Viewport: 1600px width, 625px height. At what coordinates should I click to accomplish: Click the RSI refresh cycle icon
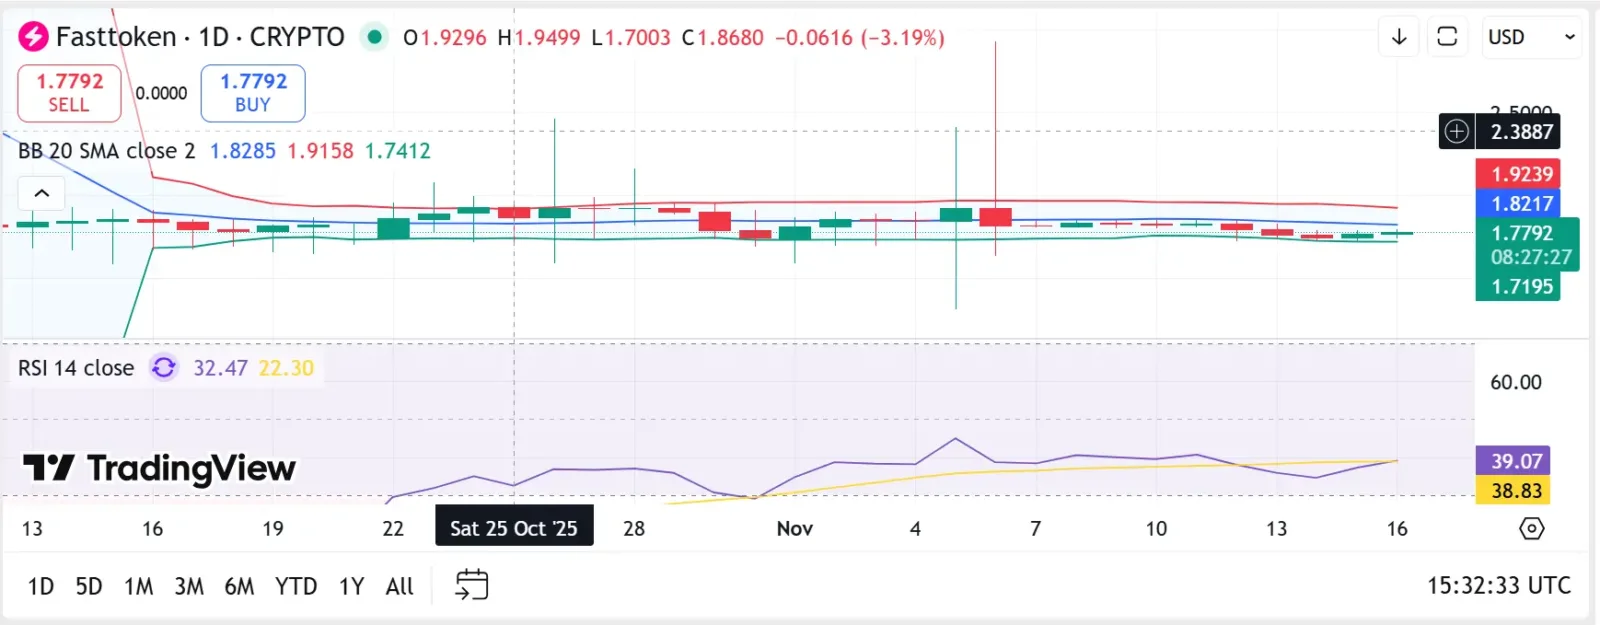point(164,368)
